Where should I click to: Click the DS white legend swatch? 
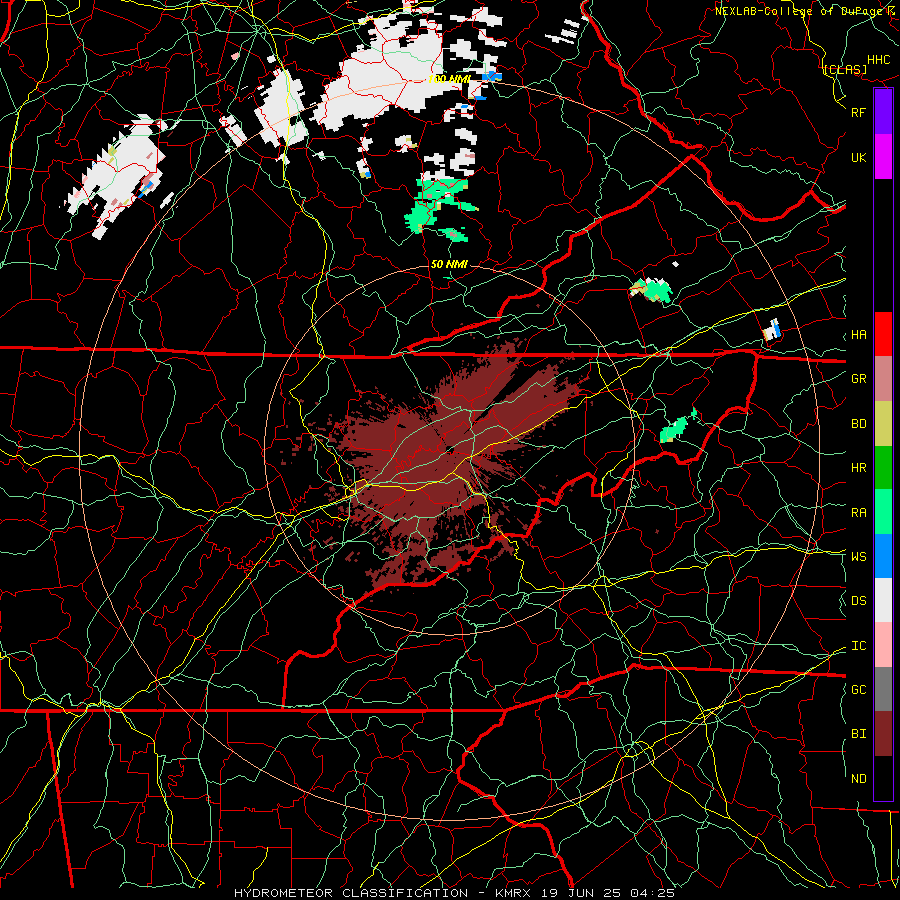[883, 600]
